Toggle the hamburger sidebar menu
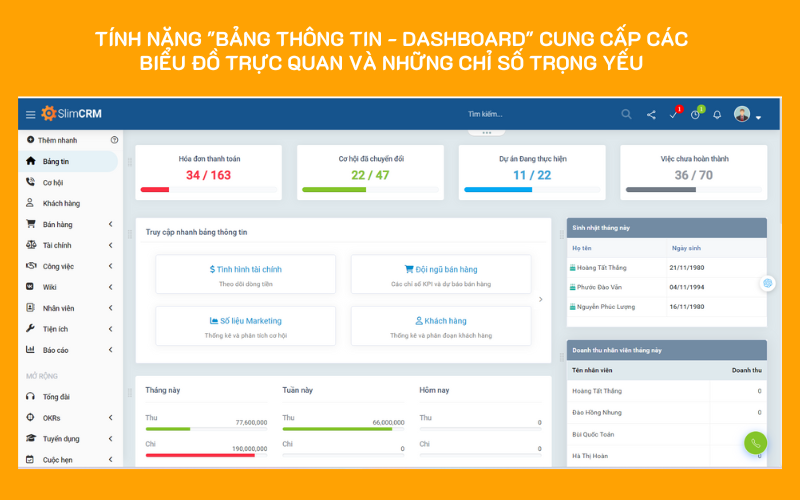800x500 pixels. coord(30,114)
